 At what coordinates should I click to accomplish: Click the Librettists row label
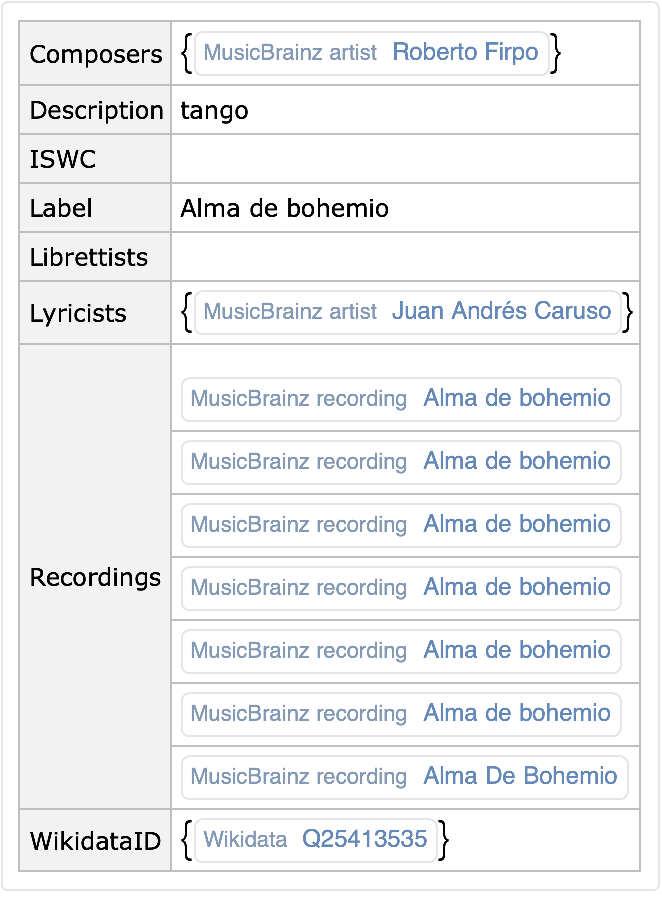click(x=96, y=257)
